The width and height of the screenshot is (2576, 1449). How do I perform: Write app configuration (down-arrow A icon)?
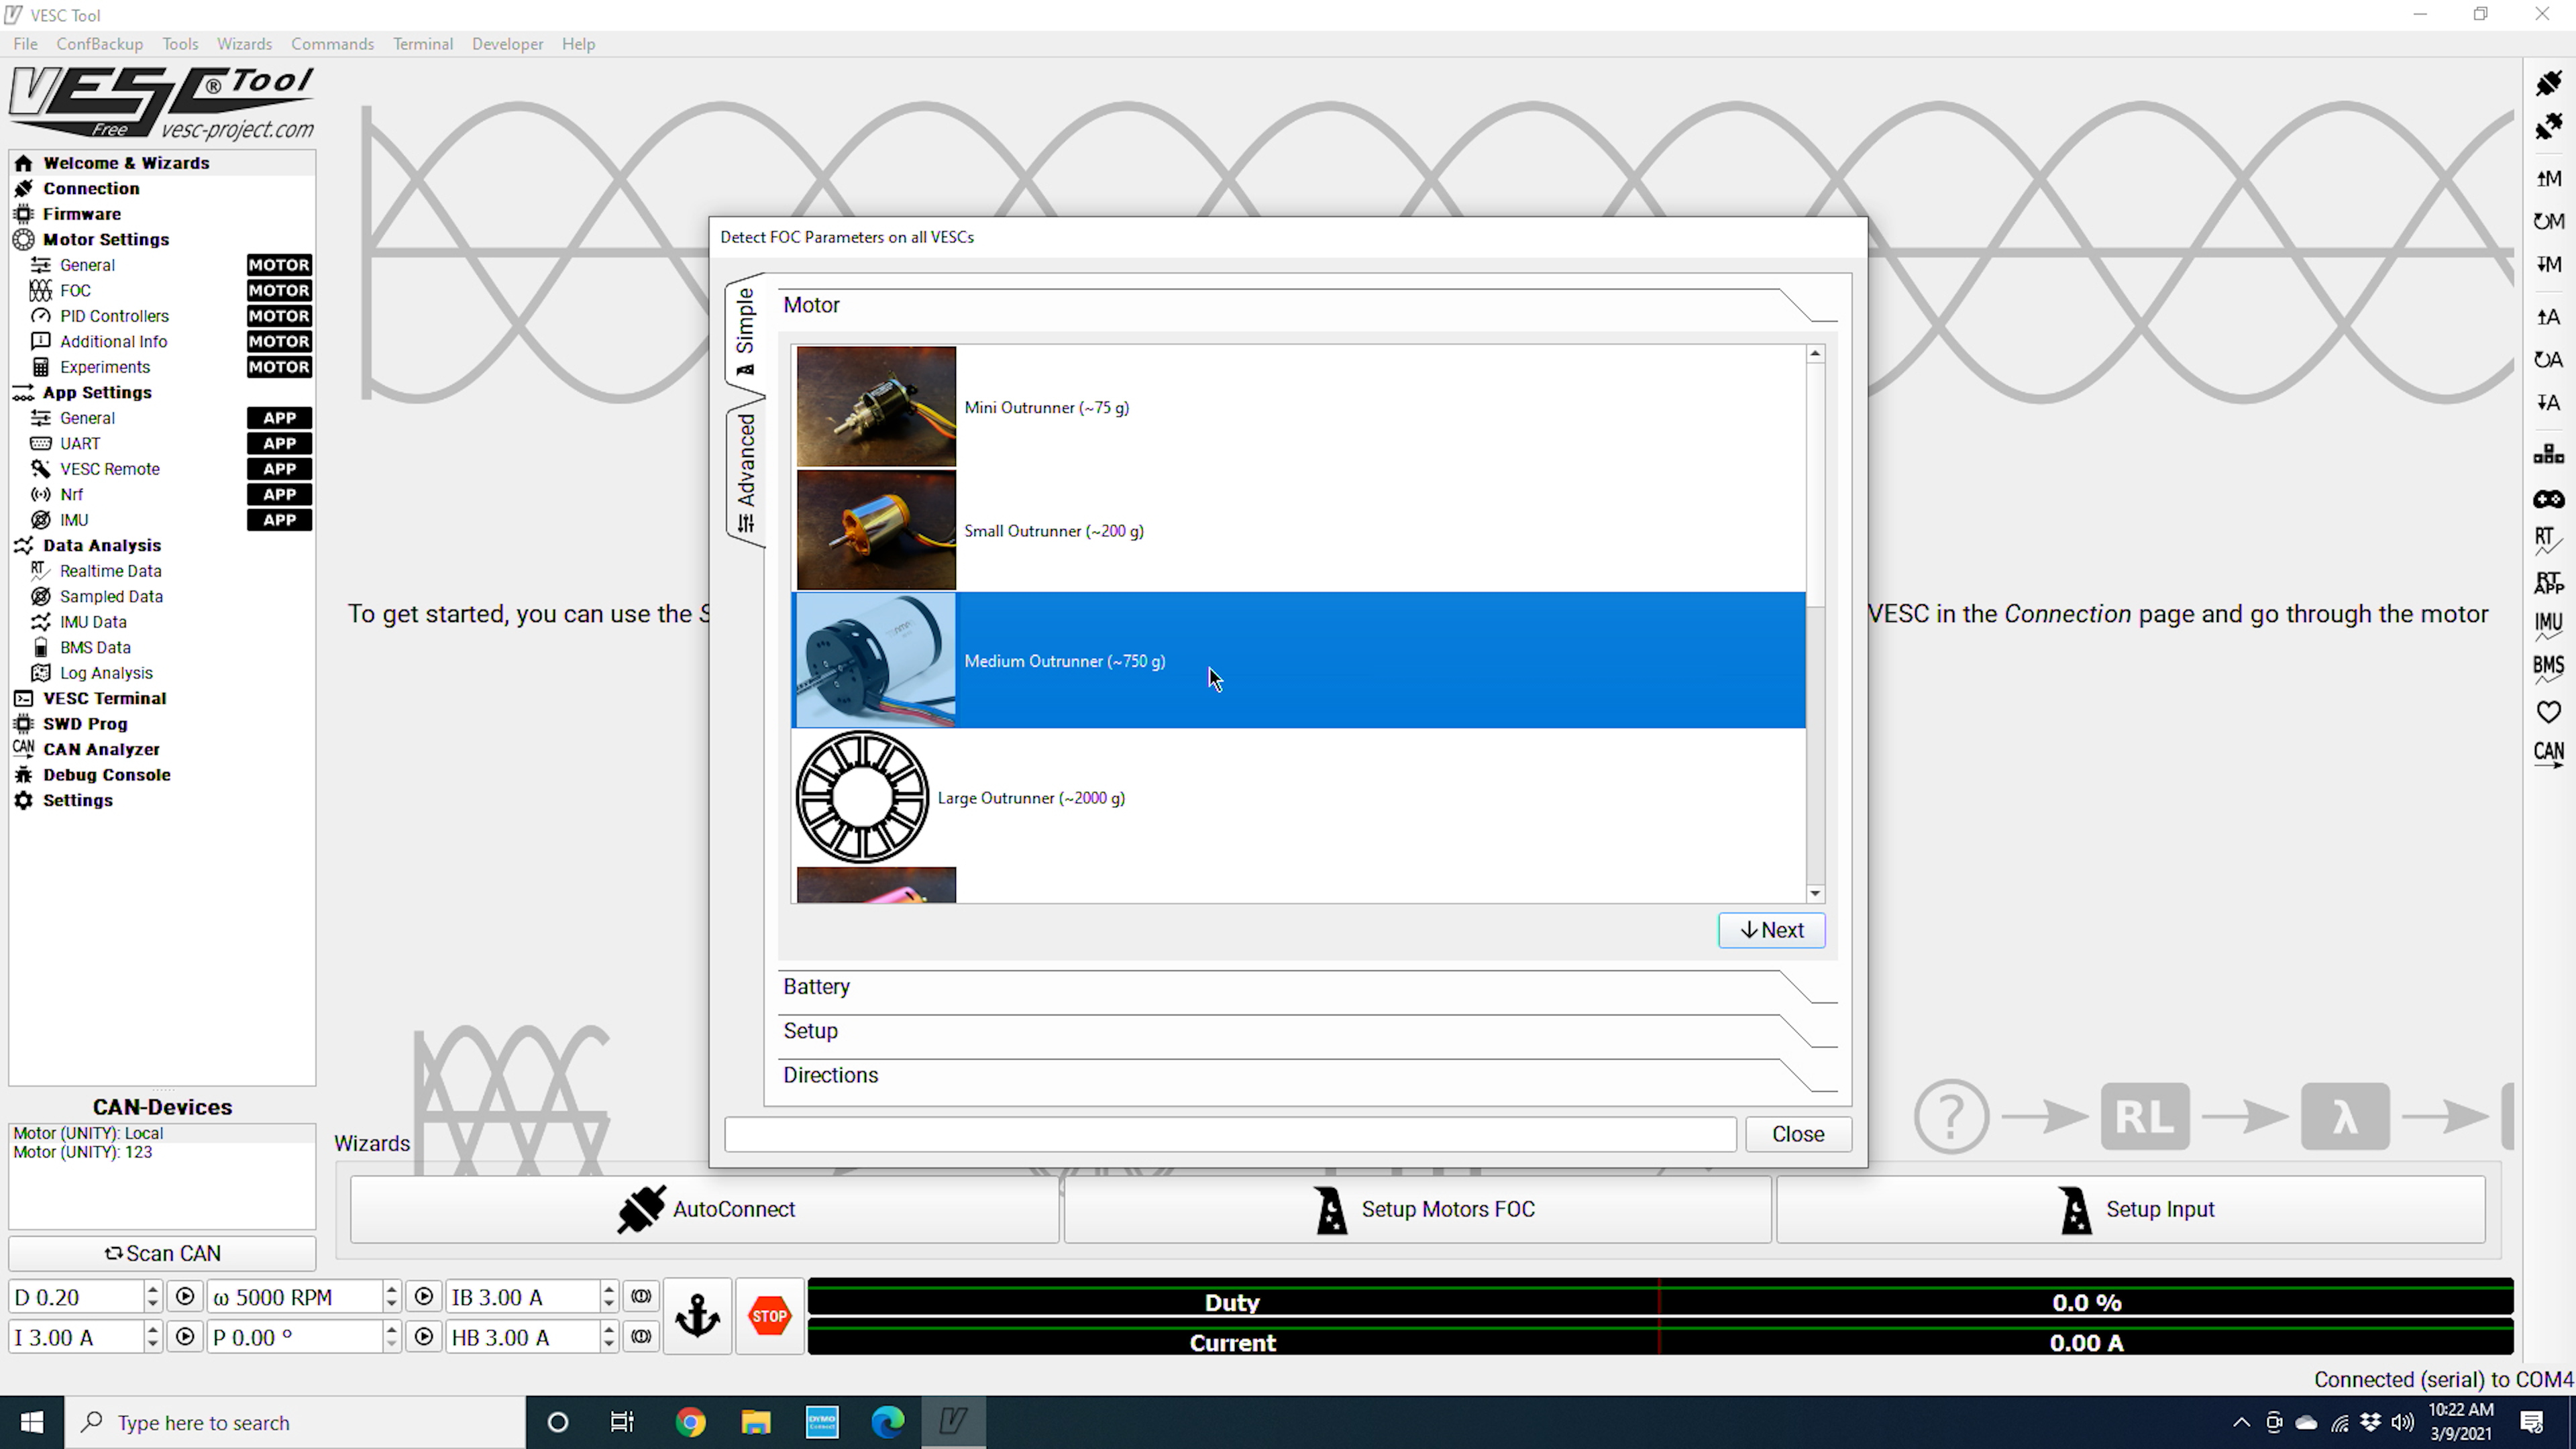click(2548, 403)
